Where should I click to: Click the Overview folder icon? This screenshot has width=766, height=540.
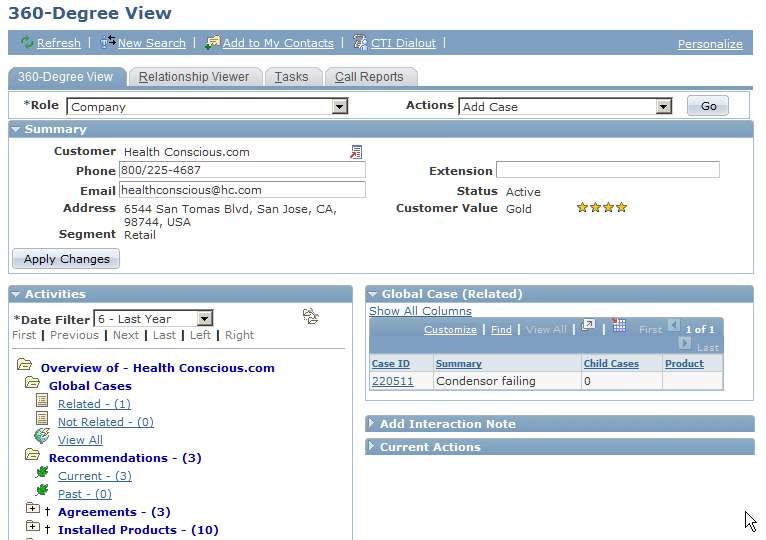point(24,365)
